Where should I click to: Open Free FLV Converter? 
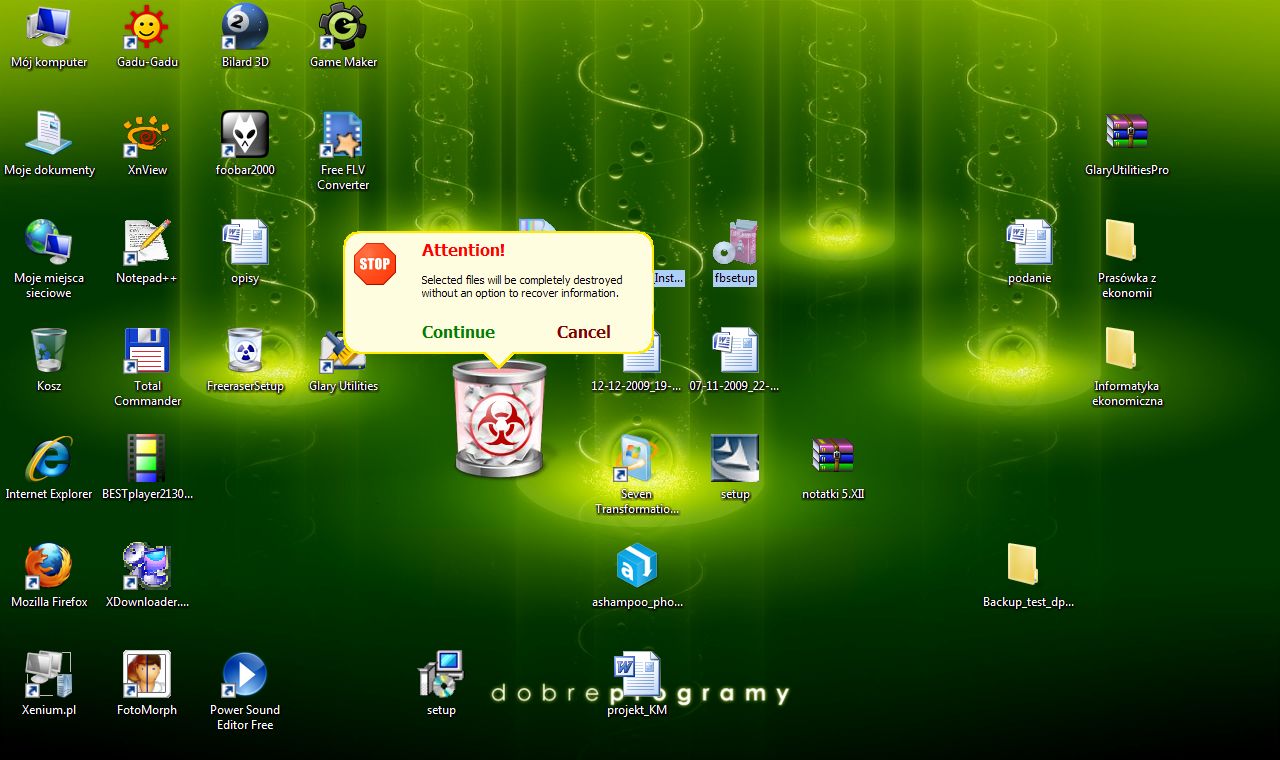pos(343,133)
